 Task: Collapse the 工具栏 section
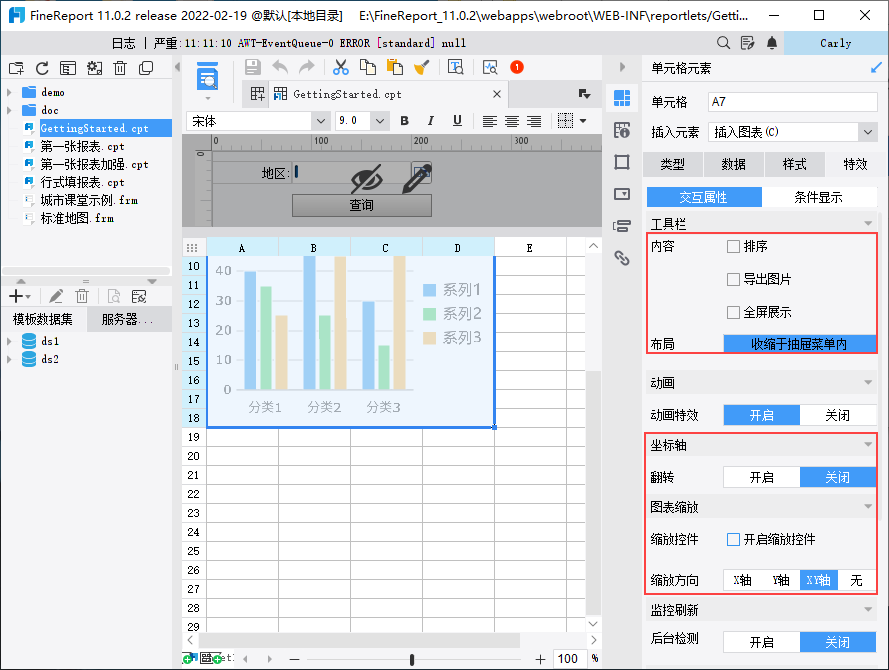pyautogui.click(x=868, y=223)
